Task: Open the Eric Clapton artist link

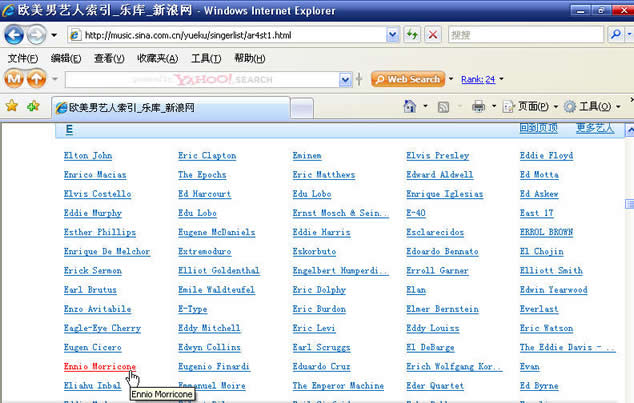Action: click(207, 156)
